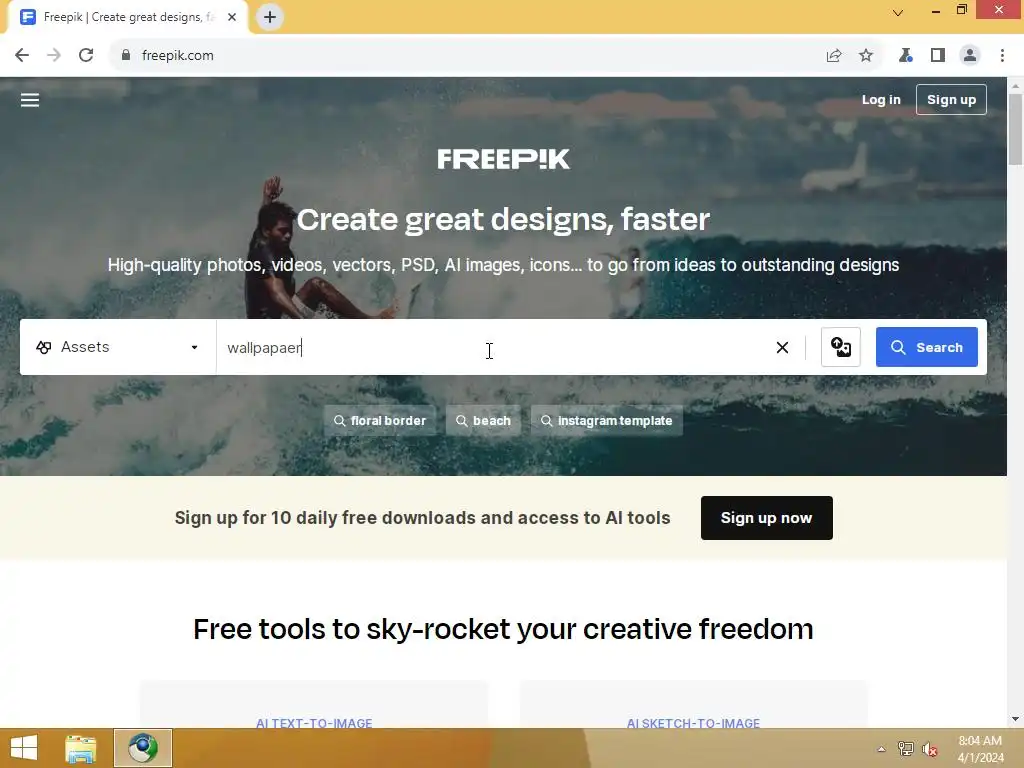Reload the page
Image resolution: width=1024 pixels, height=768 pixels.
(x=86, y=56)
